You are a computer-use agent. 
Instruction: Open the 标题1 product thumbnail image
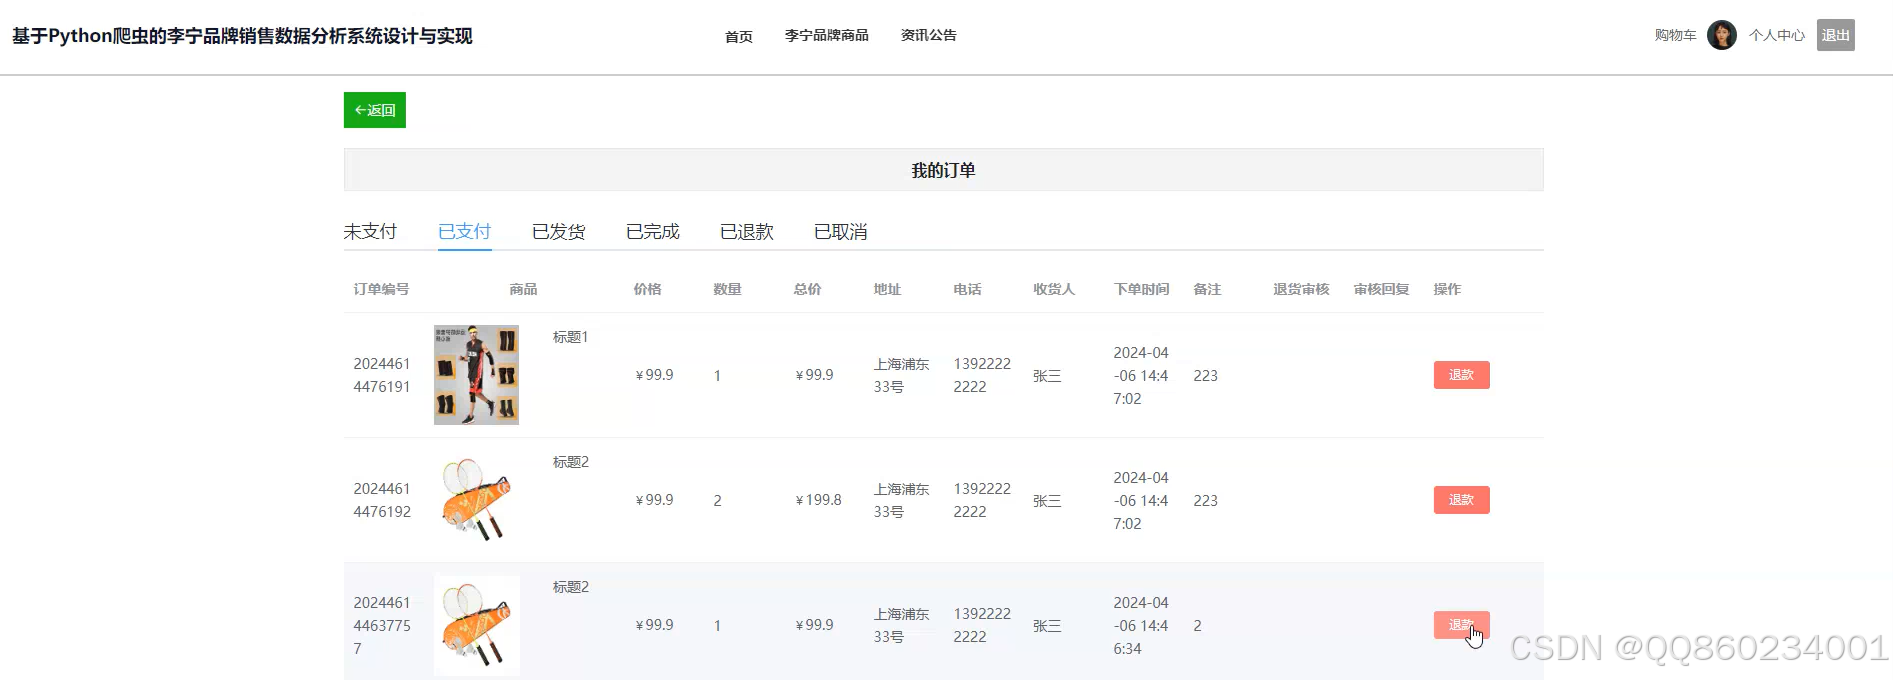pos(476,375)
